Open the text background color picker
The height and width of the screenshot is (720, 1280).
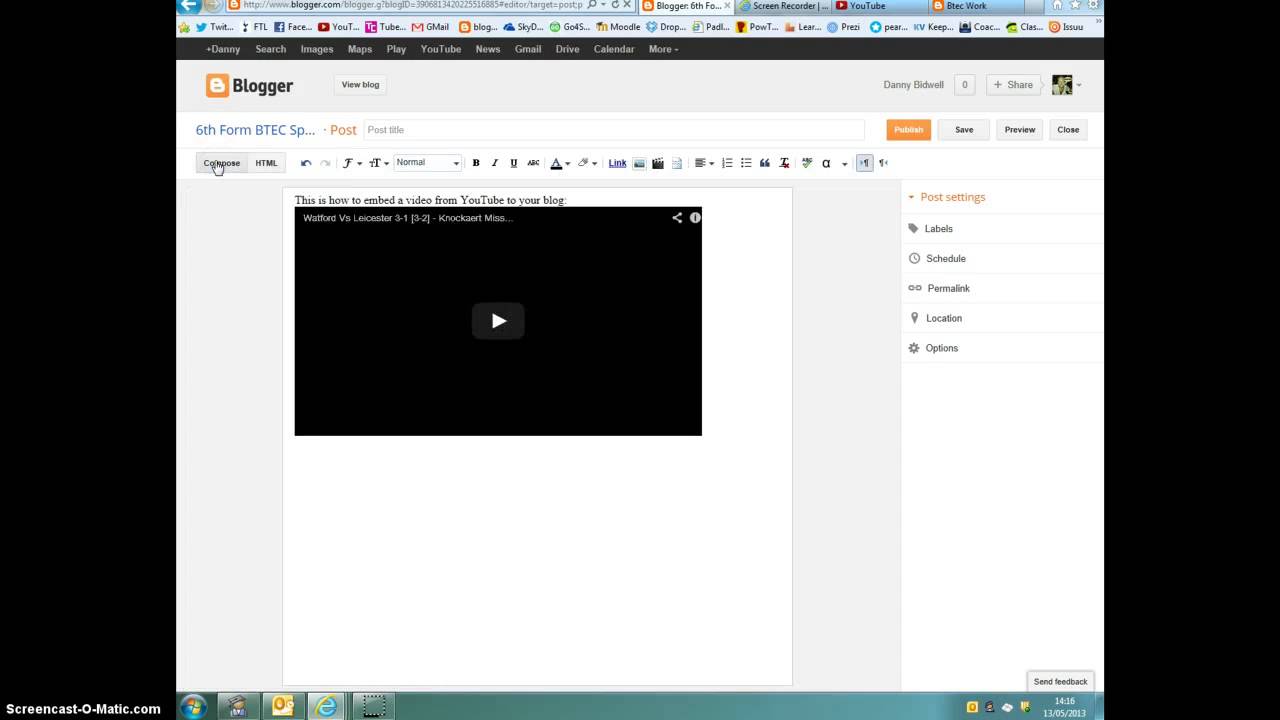pyautogui.click(x=587, y=163)
